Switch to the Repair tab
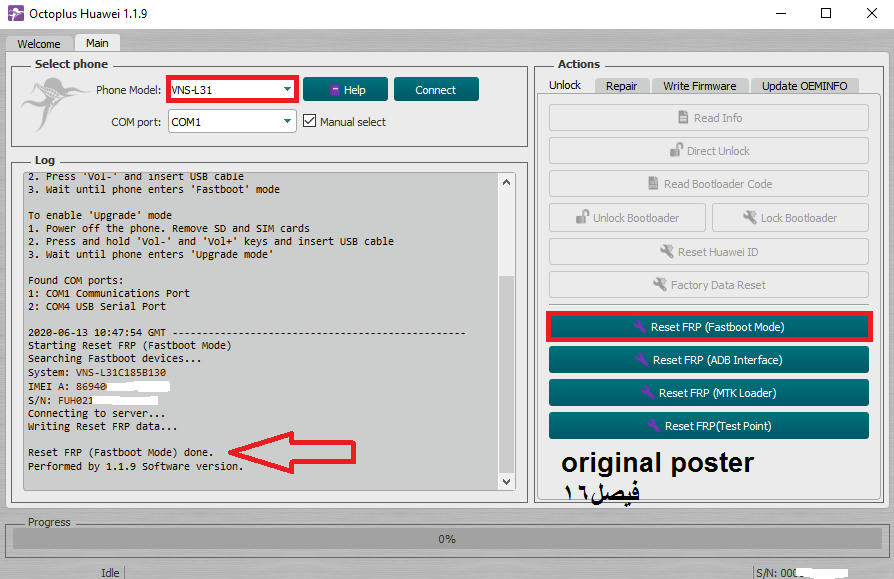This screenshot has height=579, width=894. point(621,86)
